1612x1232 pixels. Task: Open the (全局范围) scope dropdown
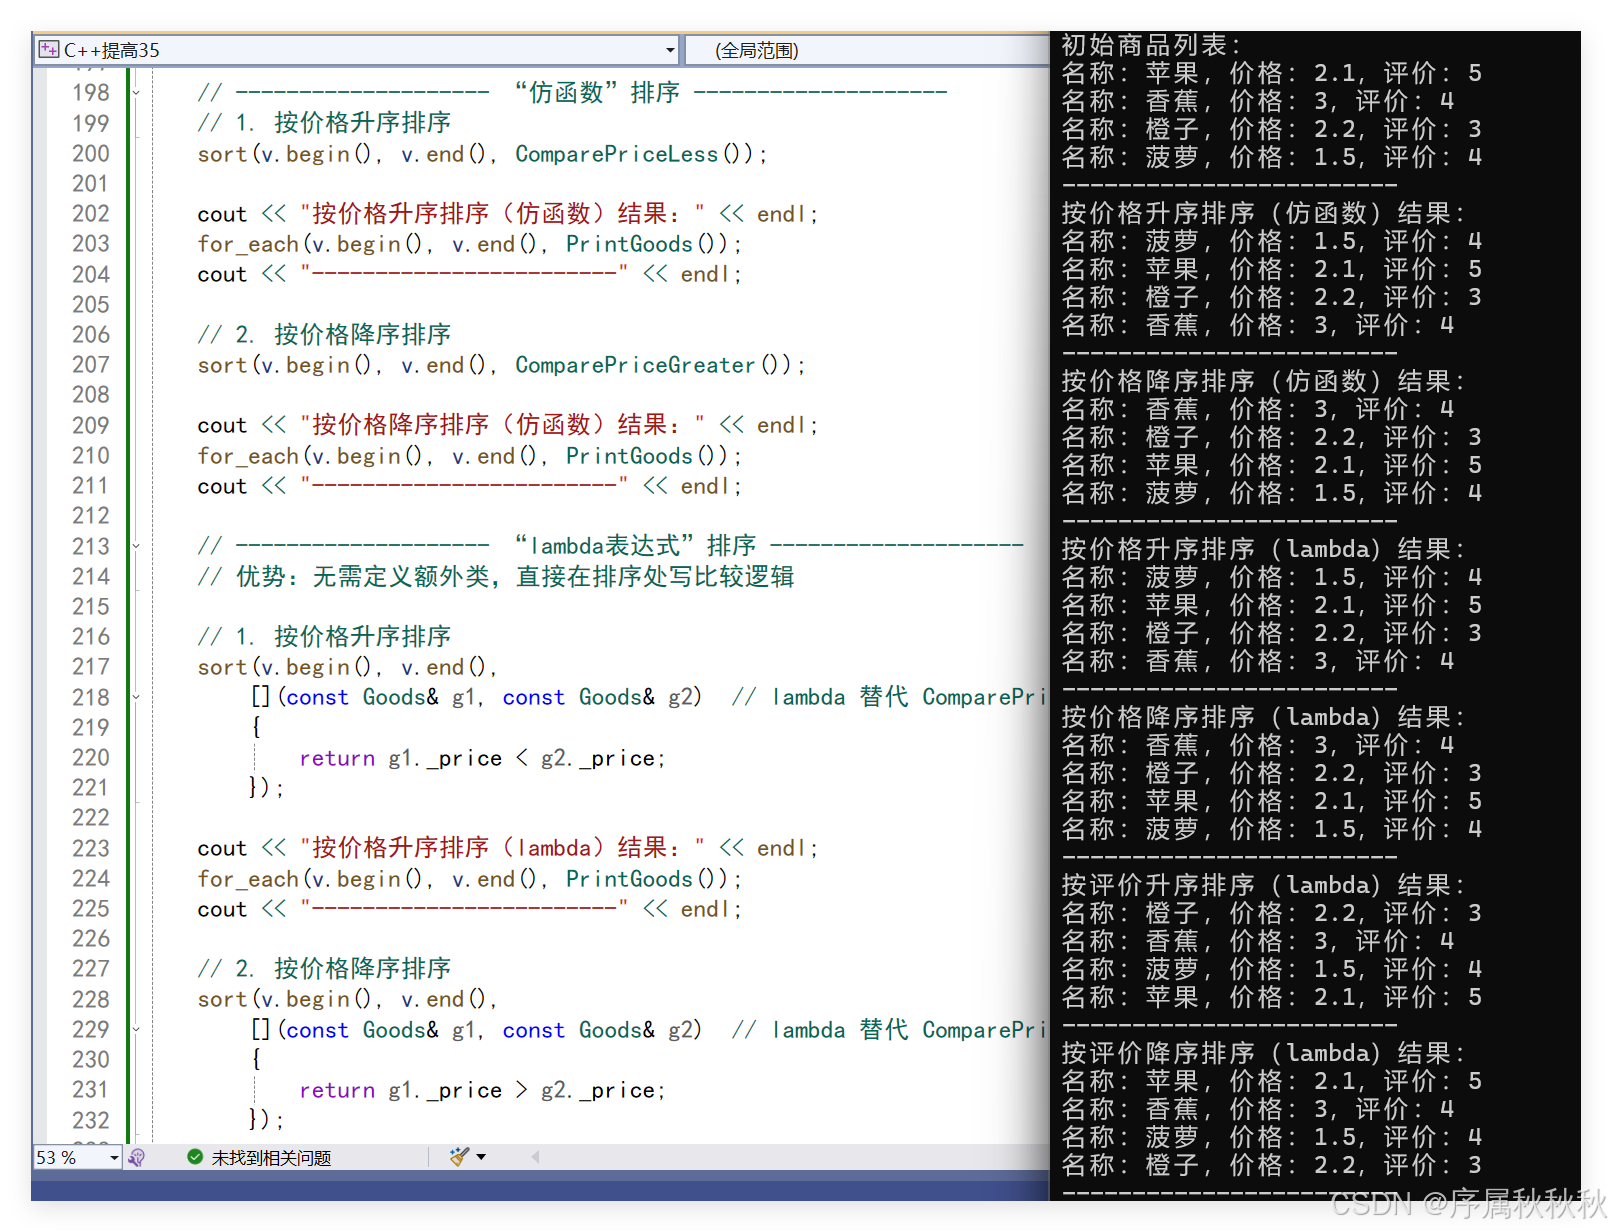(x=868, y=50)
